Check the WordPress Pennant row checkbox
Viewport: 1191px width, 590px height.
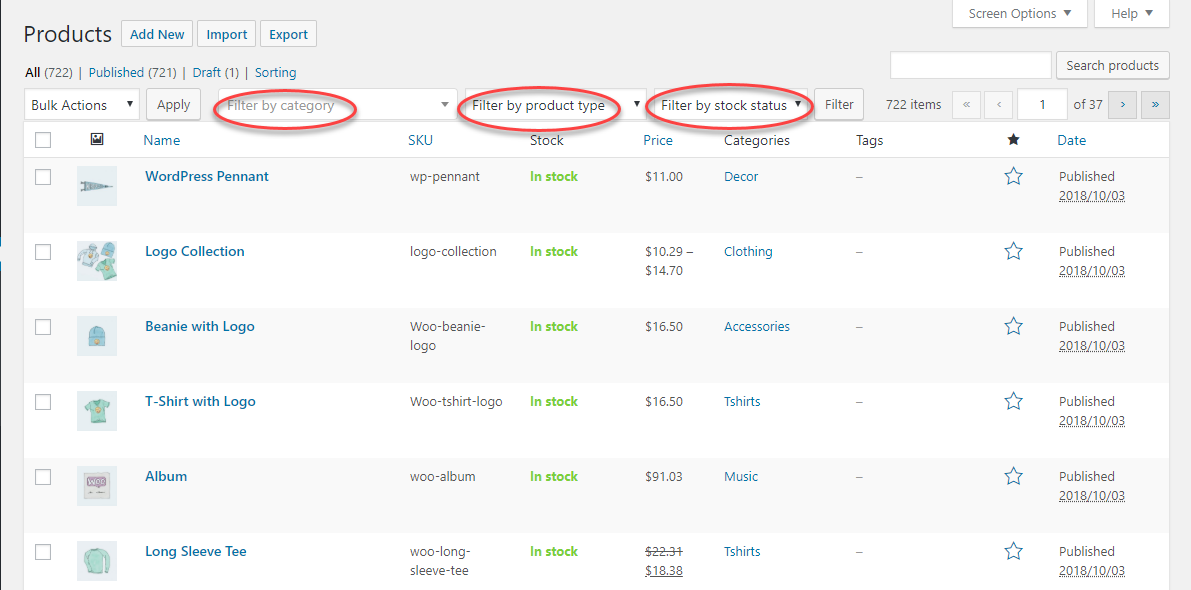coord(43,177)
